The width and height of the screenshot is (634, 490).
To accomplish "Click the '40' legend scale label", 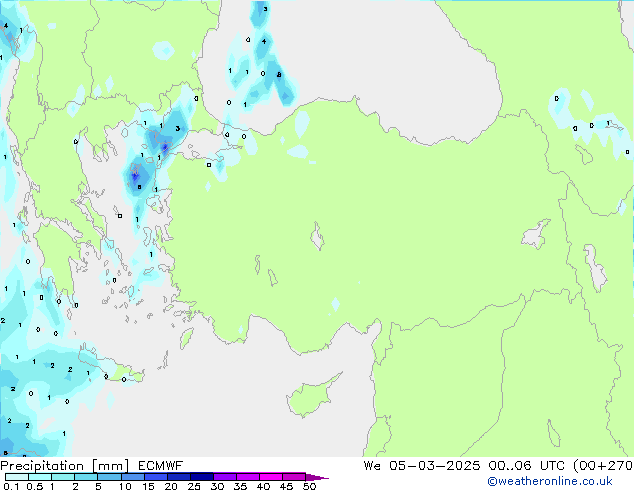I will click(x=263, y=486).
